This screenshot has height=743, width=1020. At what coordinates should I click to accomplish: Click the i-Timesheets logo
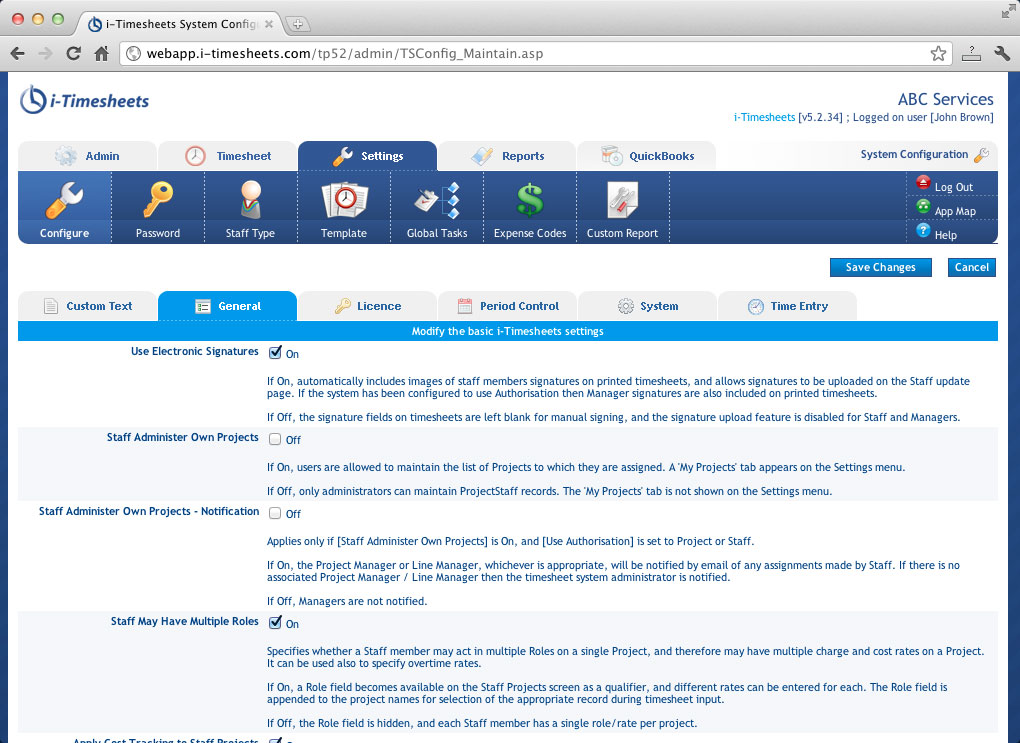click(85, 100)
